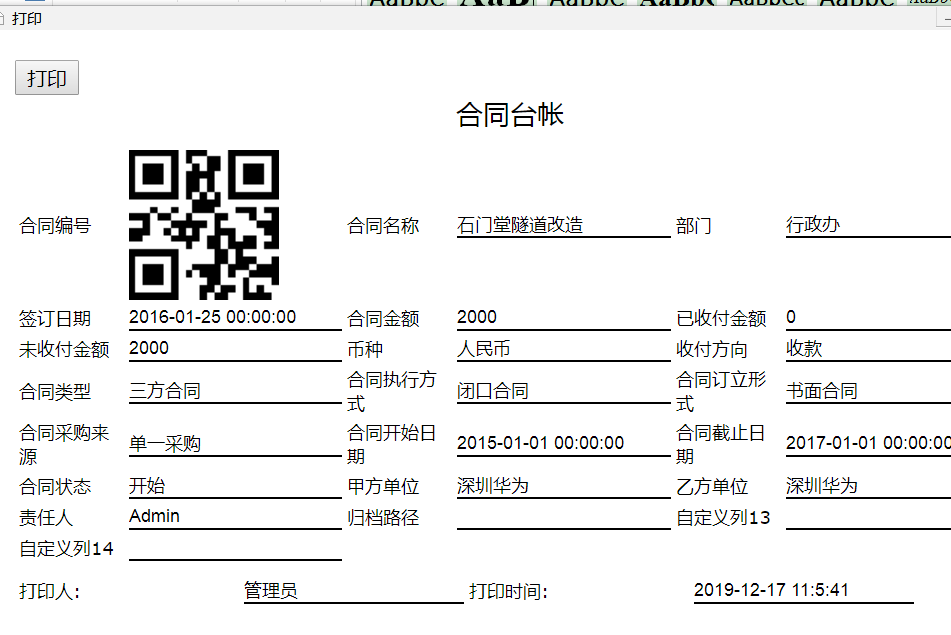951x635 pixels.
Task: Click the 签订日期 label
Action: pos(55,318)
